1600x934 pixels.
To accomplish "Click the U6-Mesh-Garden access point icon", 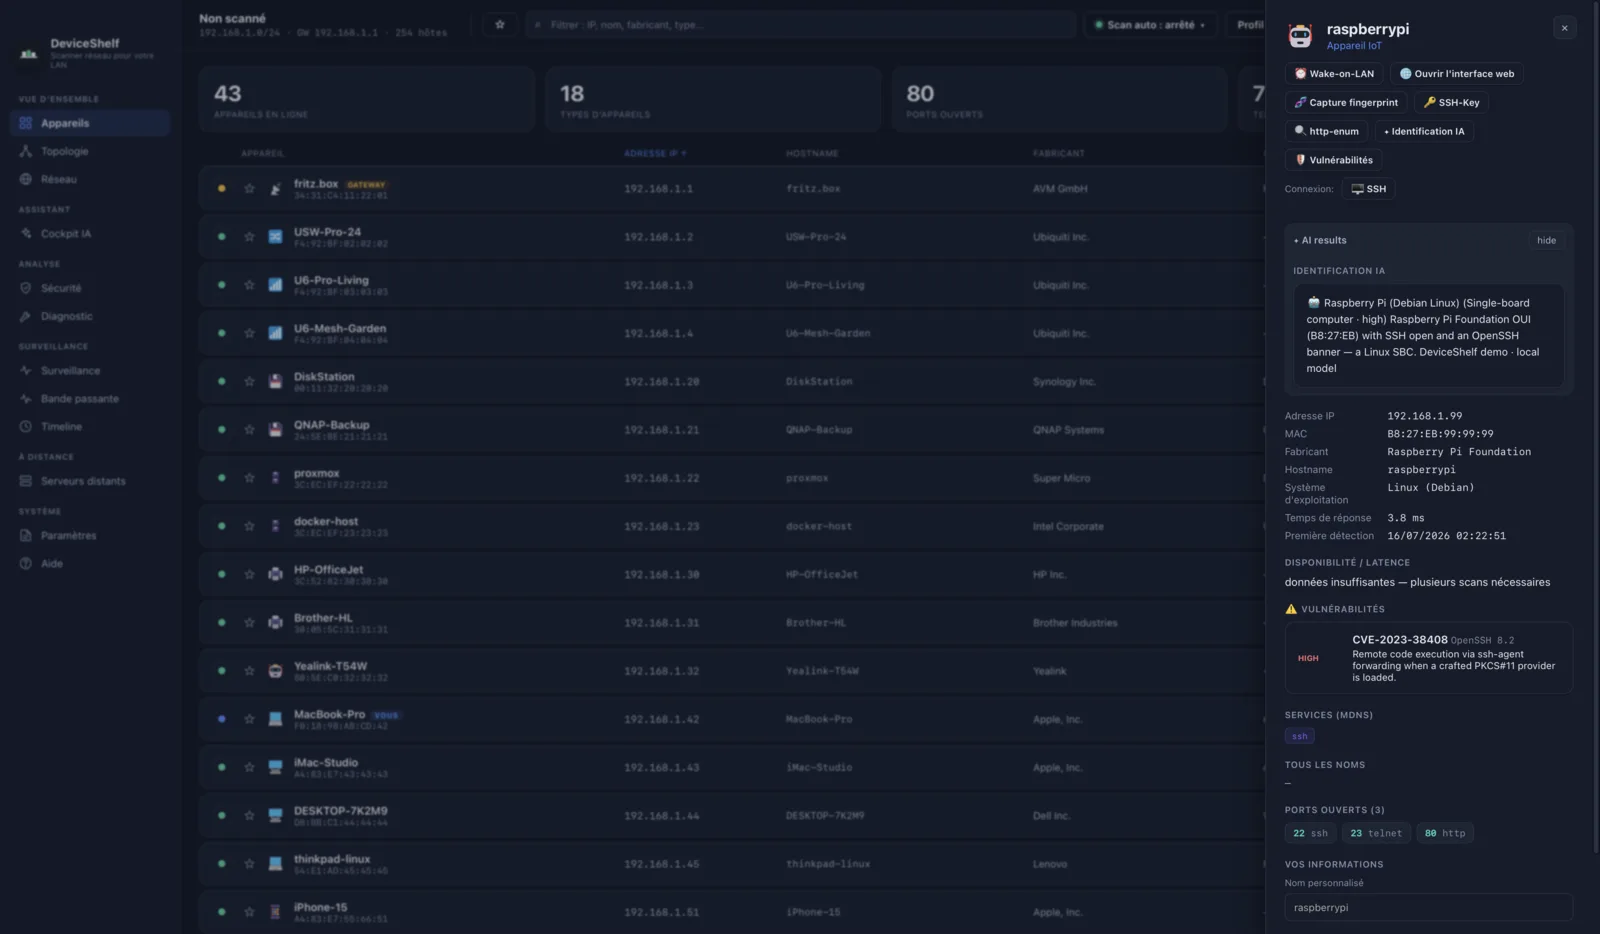I will tap(275, 333).
